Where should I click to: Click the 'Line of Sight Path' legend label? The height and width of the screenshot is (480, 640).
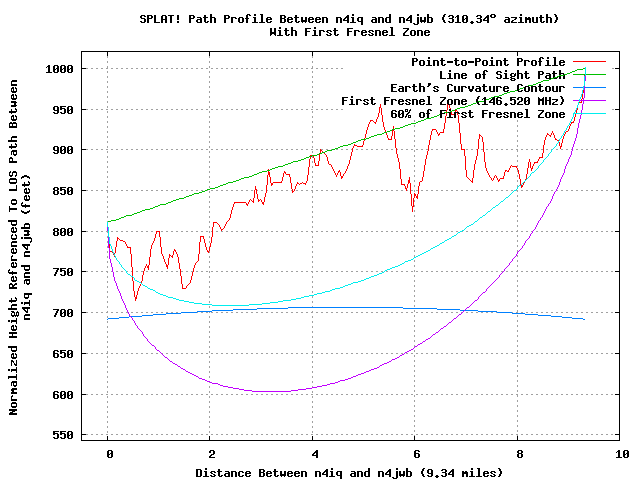[x=502, y=75]
